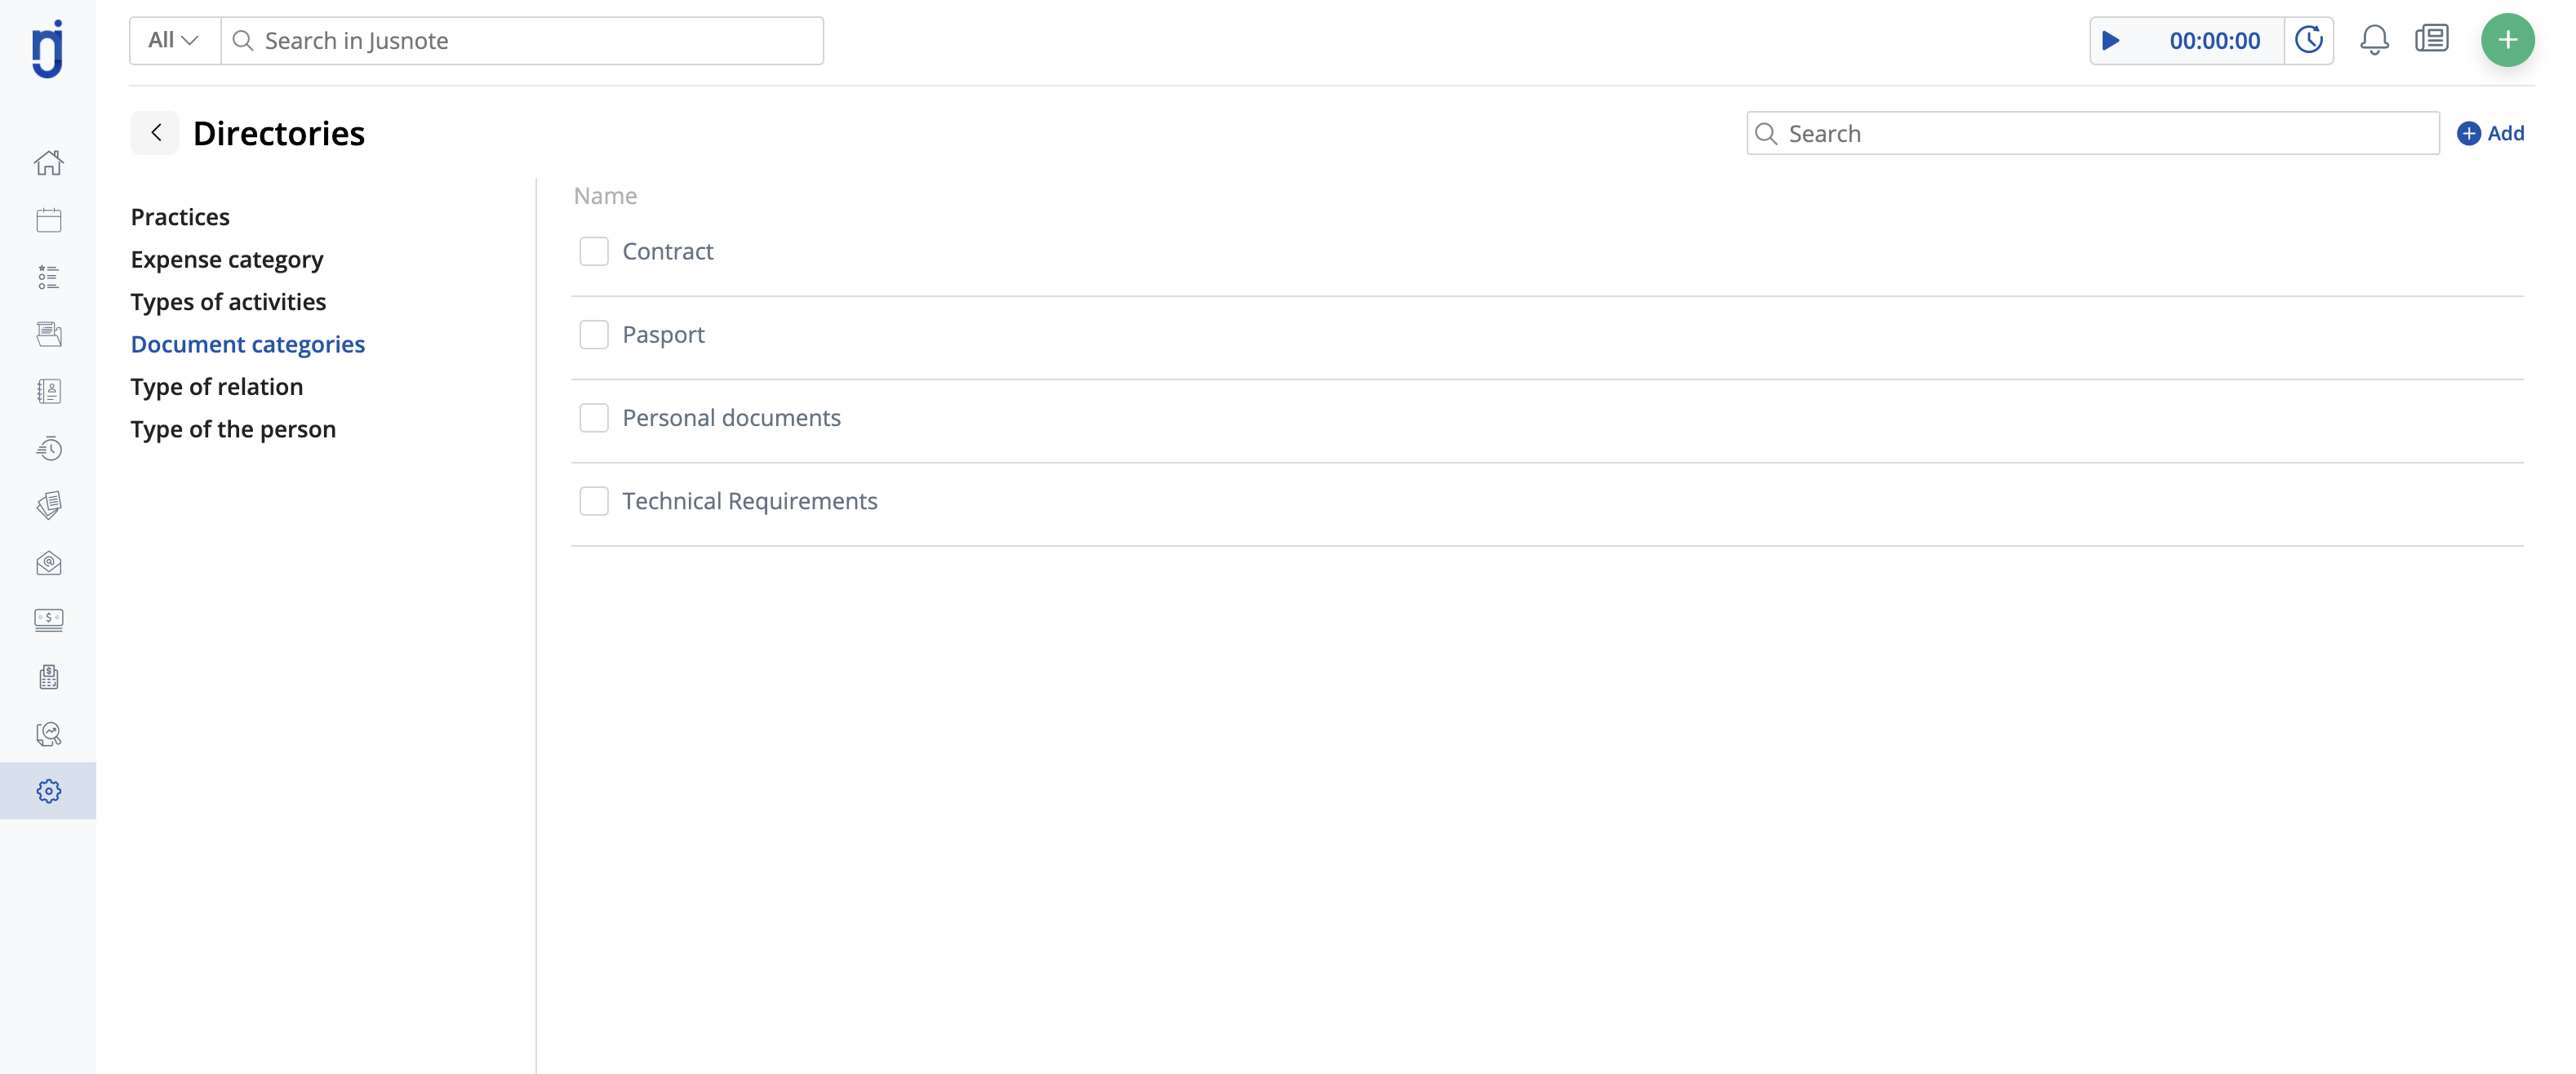Select the Expense category directory
The image size is (2576, 1074).
coord(227,259)
